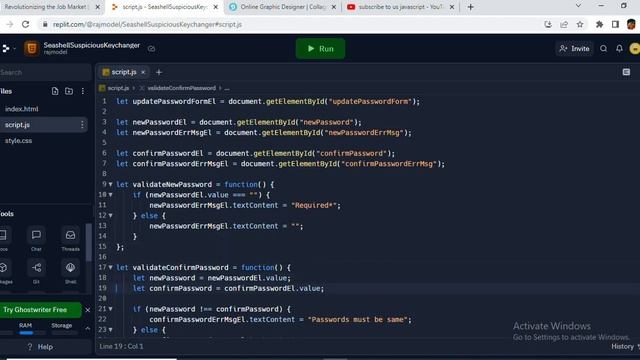This screenshot has width=640, height=360.
Task: Open the Git tool
Action: point(36,272)
